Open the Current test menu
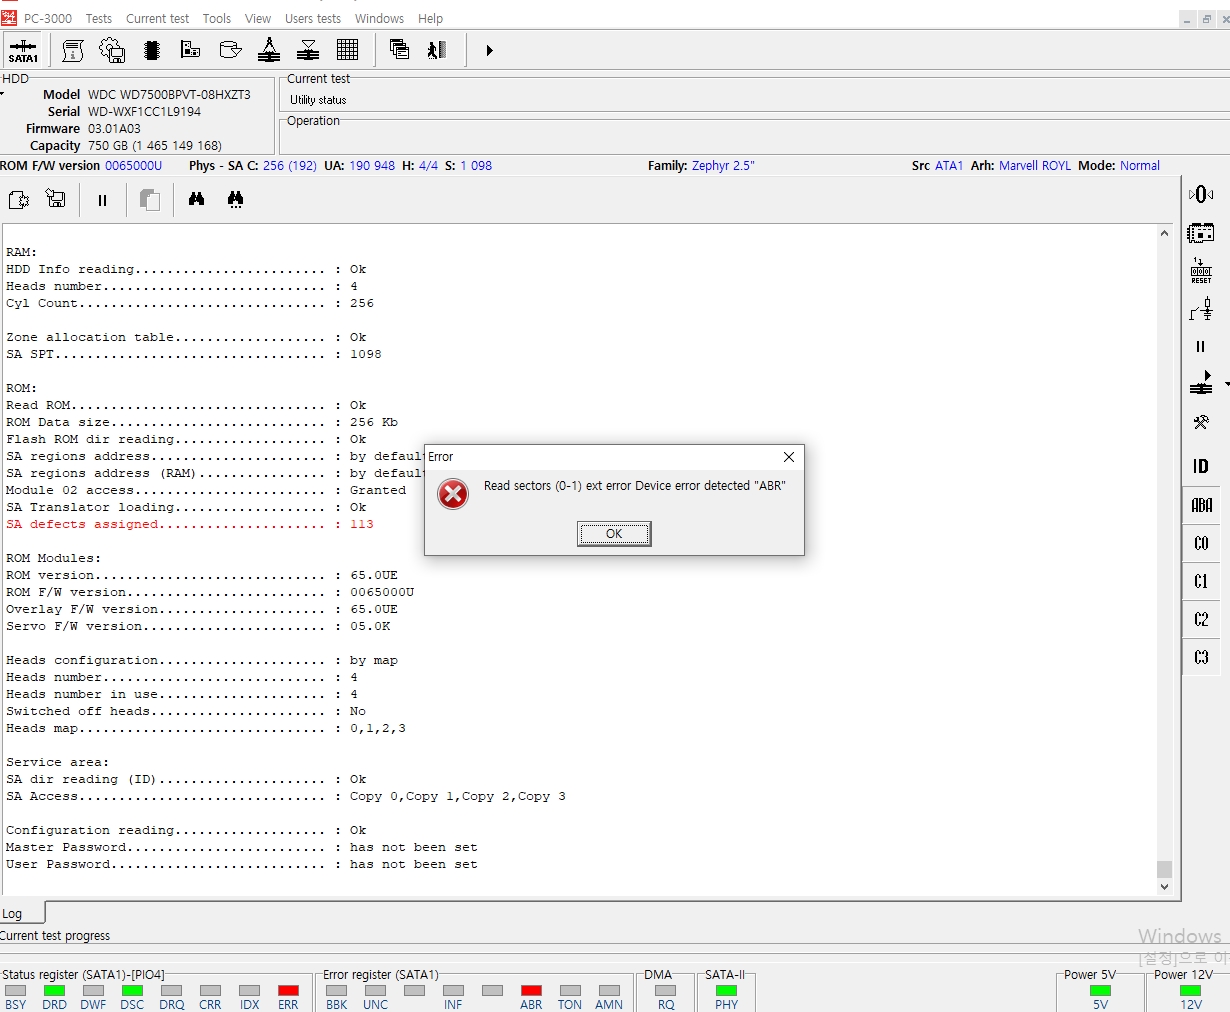The image size is (1230, 1012). (x=157, y=18)
